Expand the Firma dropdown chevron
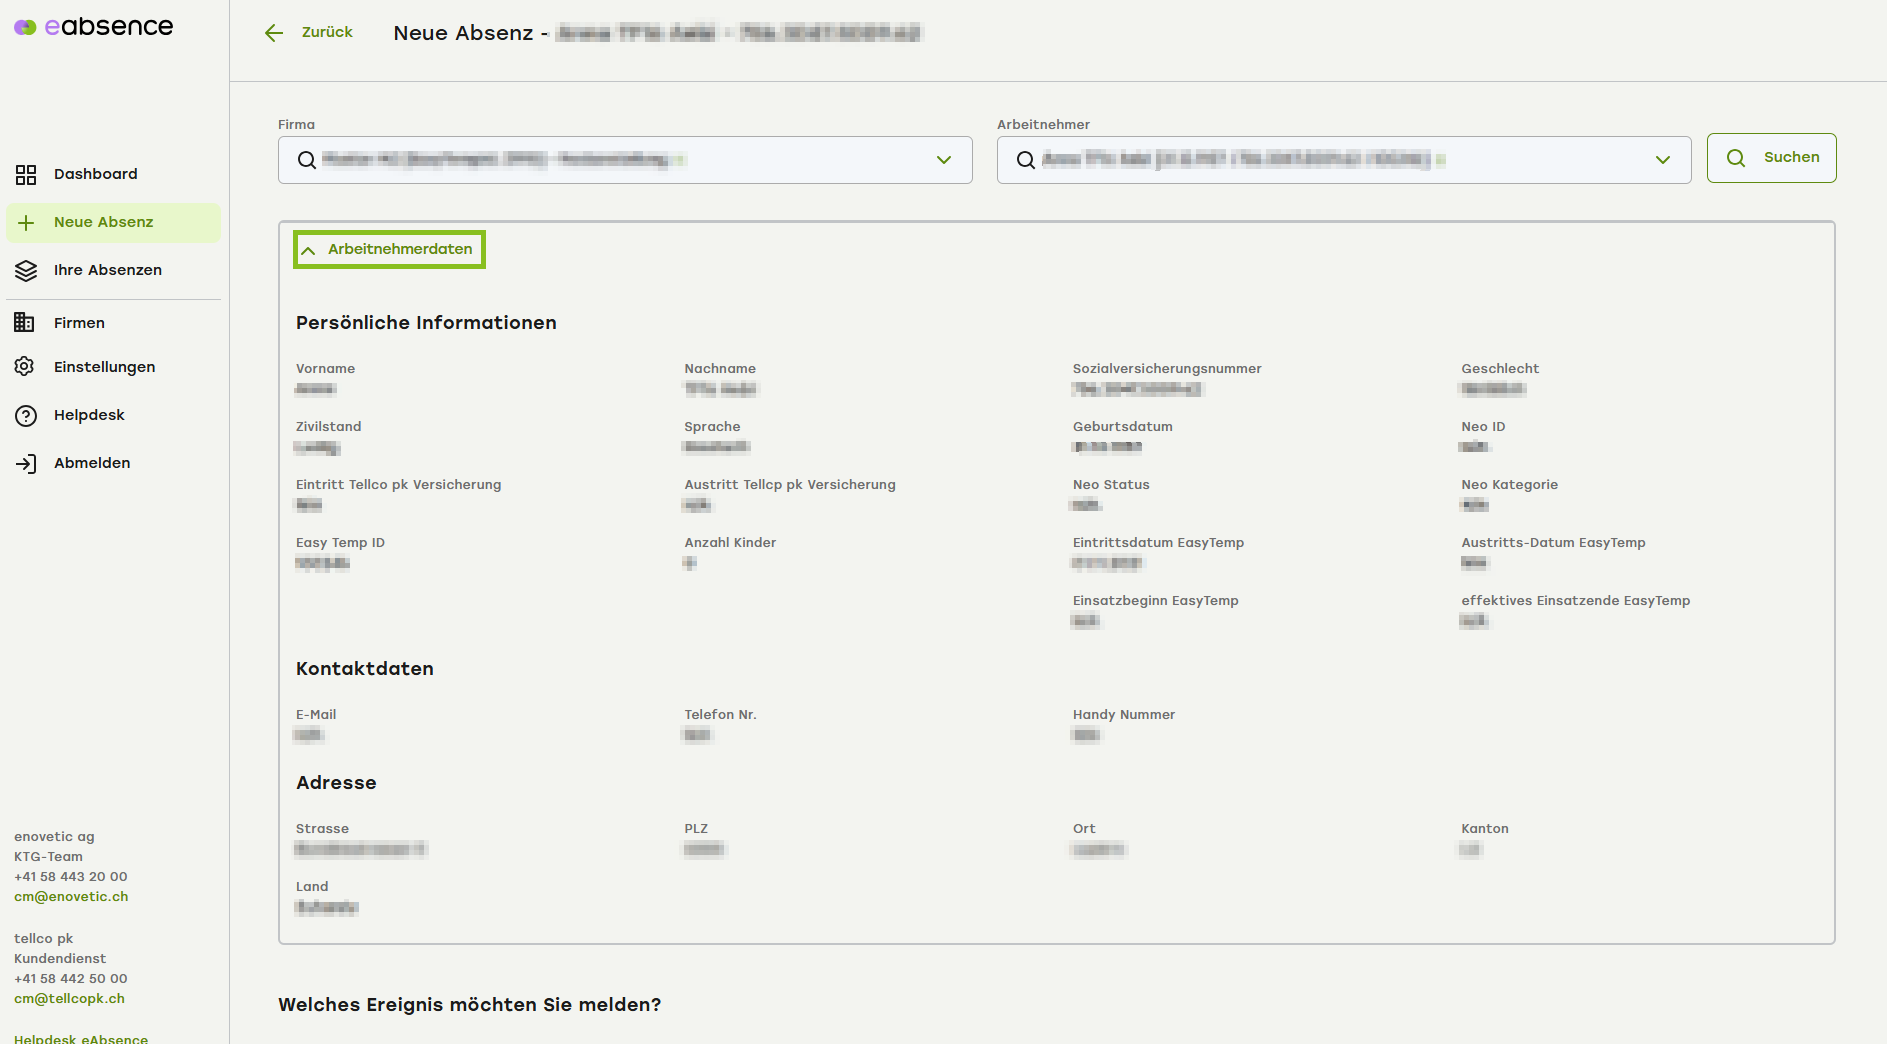Viewport: 1887px width, 1044px height. point(943,160)
